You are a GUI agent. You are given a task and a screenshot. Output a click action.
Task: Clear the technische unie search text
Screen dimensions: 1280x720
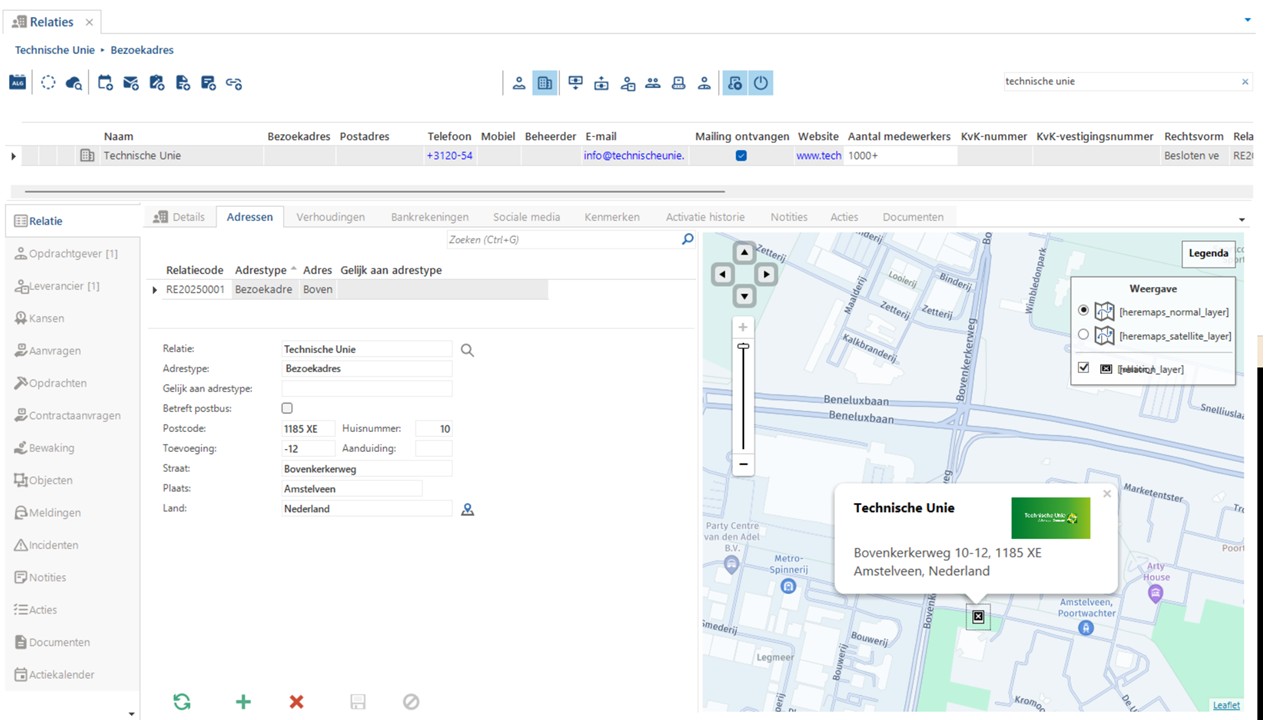click(x=1245, y=82)
